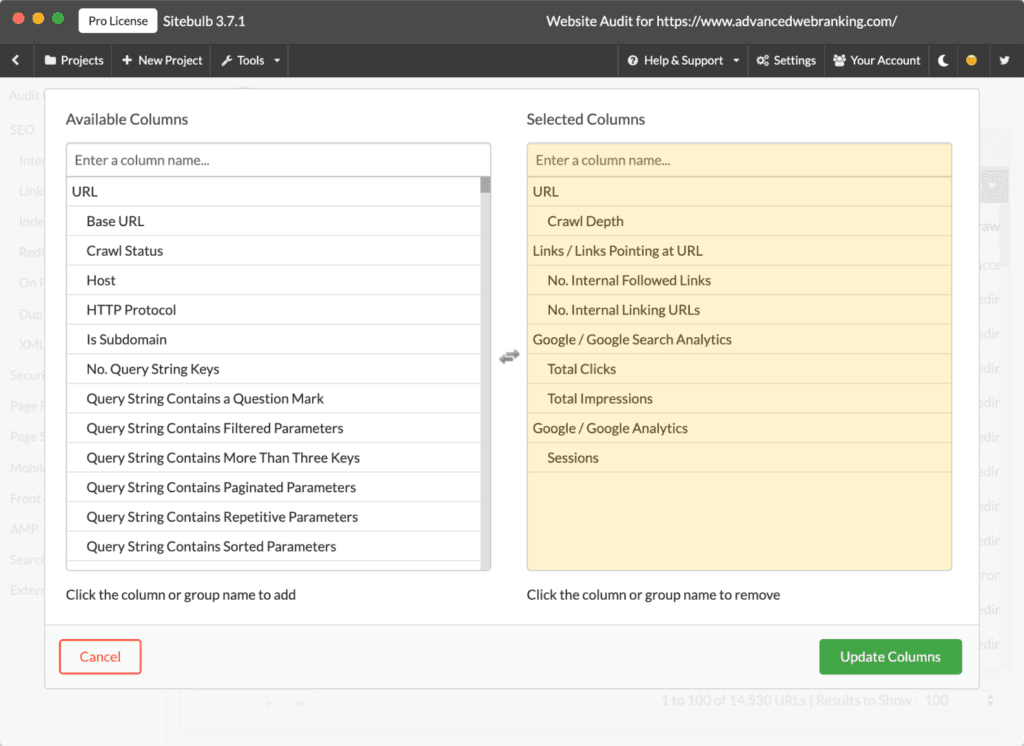Click the back arrow icon
The height and width of the screenshot is (746, 1024).
[x=16, y=60]
